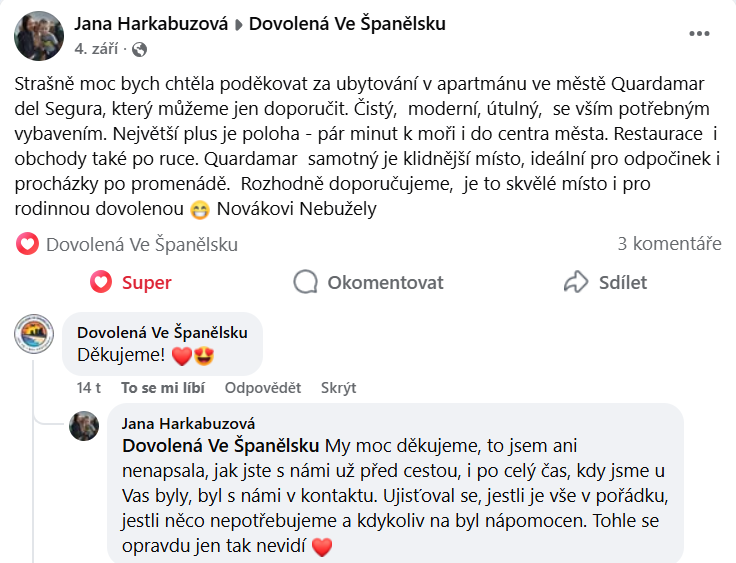Open the group name Dovolená Ve Španělsku in post header
Screen dimensions: 736x563
(347, 24)
